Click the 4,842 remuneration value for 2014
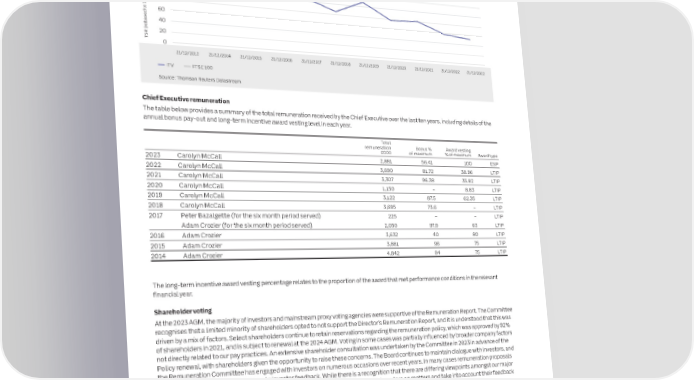 393,253
